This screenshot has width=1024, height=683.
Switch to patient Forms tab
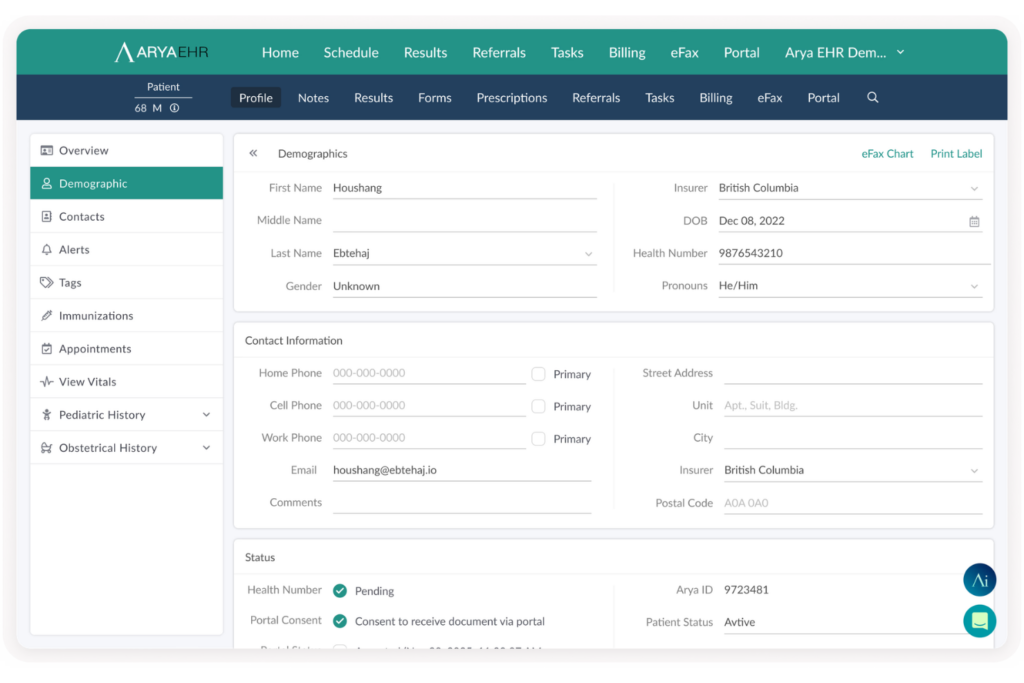pyautogui.click(x=434, y=98)
